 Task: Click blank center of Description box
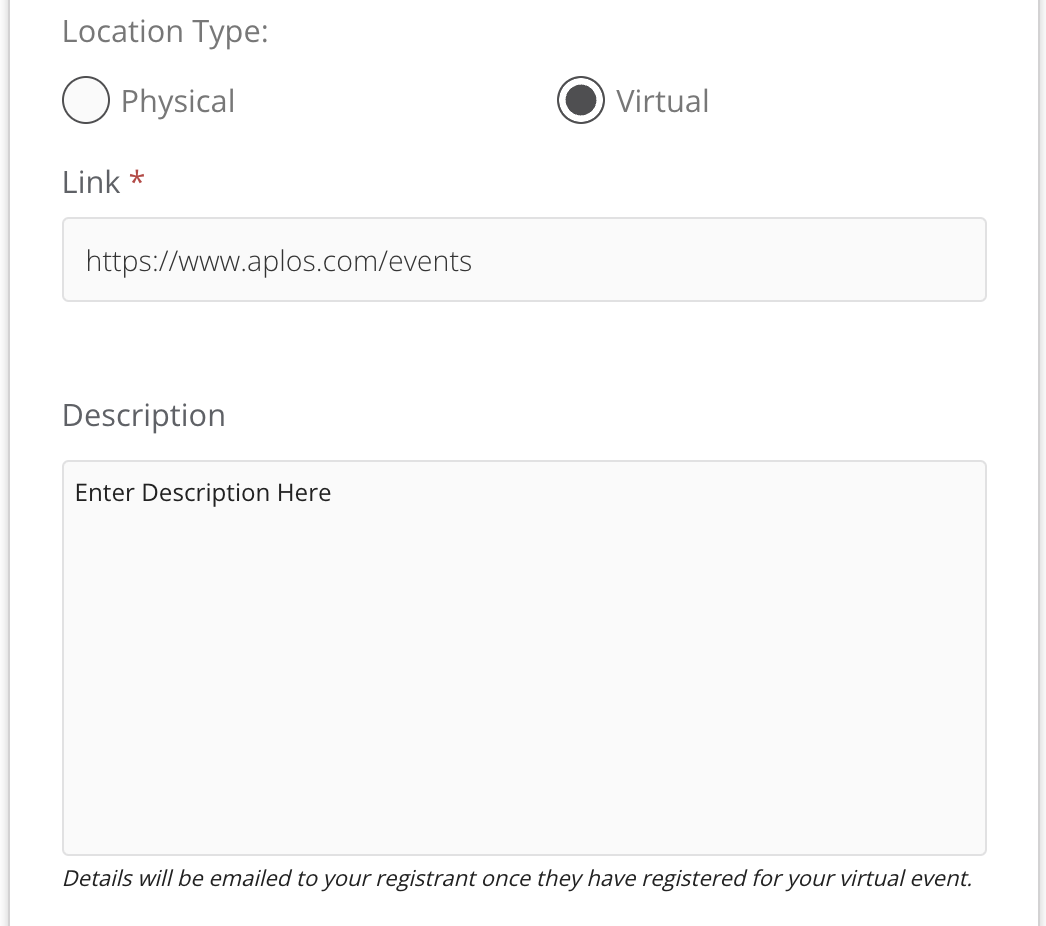coord(524,658)
